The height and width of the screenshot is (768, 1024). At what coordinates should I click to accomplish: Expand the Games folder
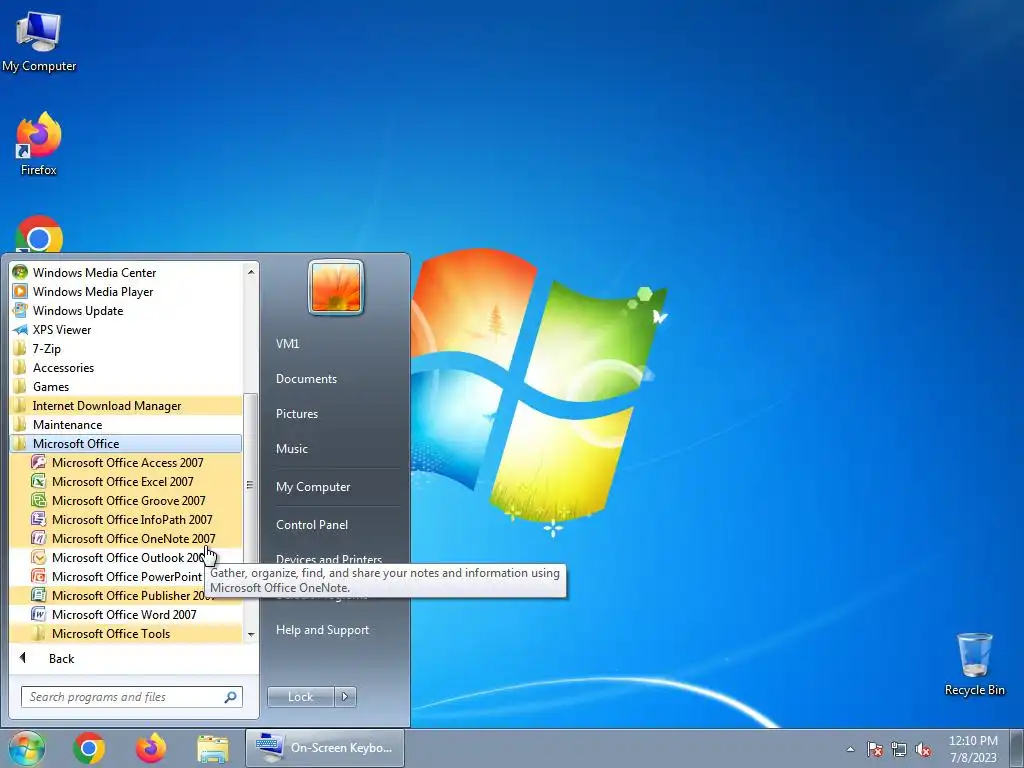pos(126,387)
